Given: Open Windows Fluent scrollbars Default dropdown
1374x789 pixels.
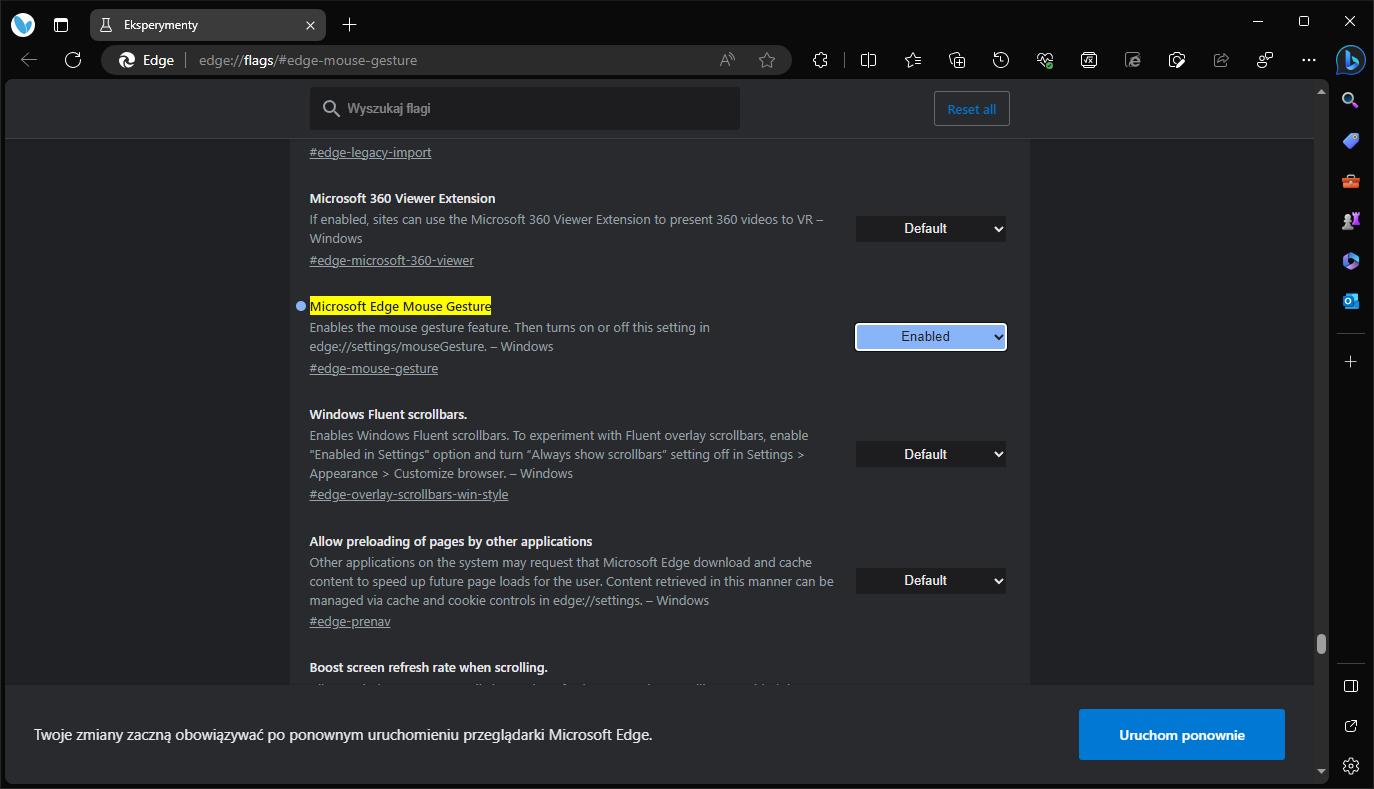Looking at the screenshot, I should 931,454.
